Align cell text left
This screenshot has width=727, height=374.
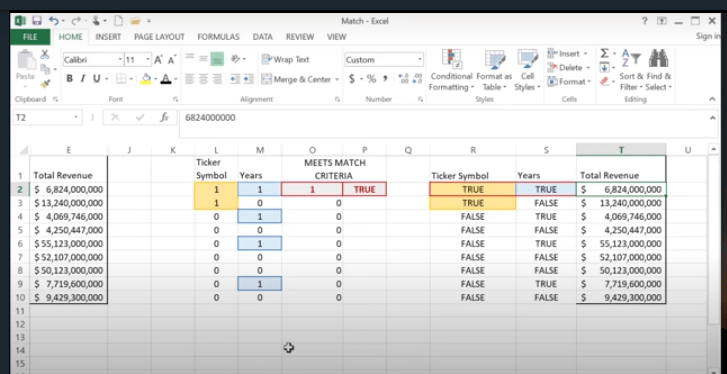(189, 79)
